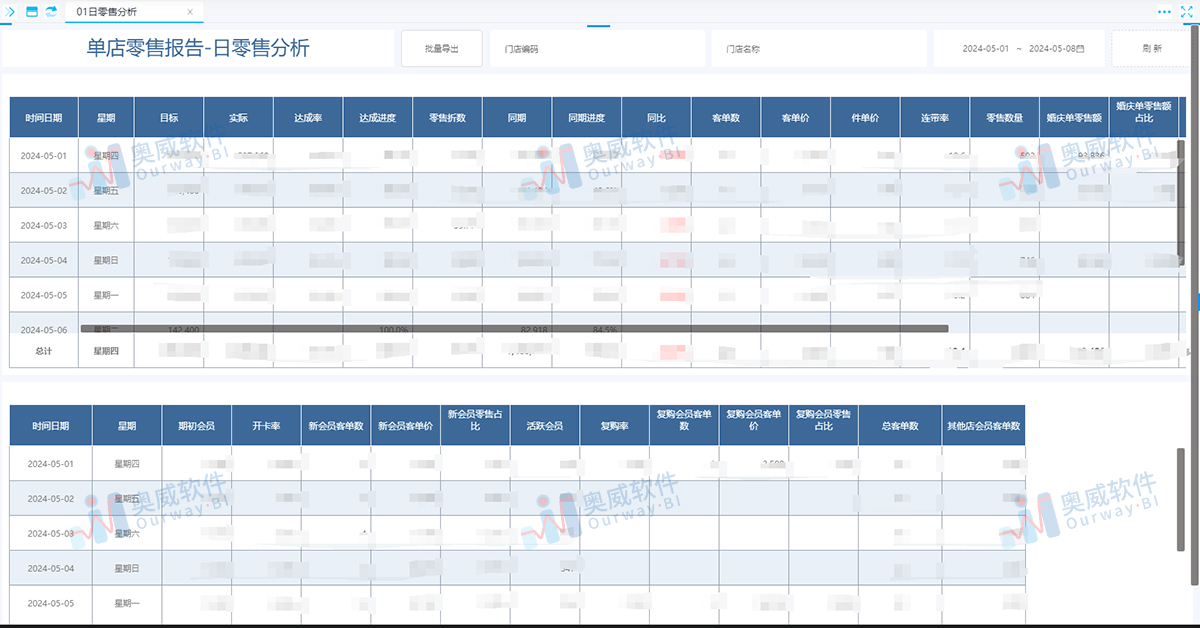
Task: Click the 客单价 column header
Action: [x=796, y=118]
